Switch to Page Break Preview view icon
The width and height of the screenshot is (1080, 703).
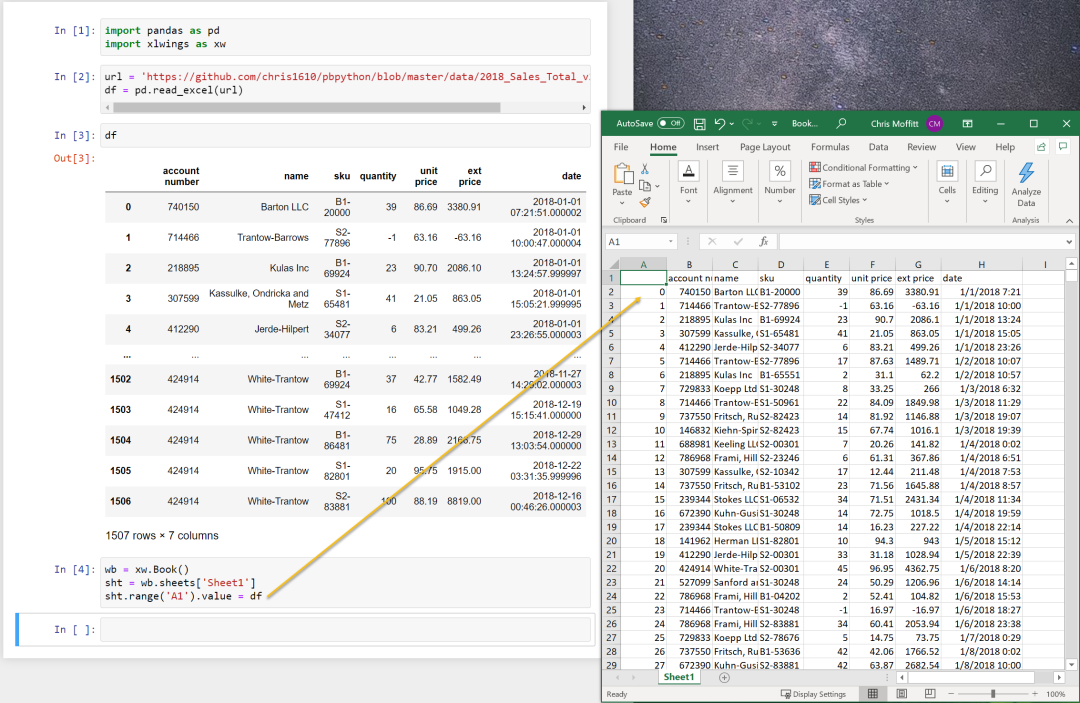[930, 693]
